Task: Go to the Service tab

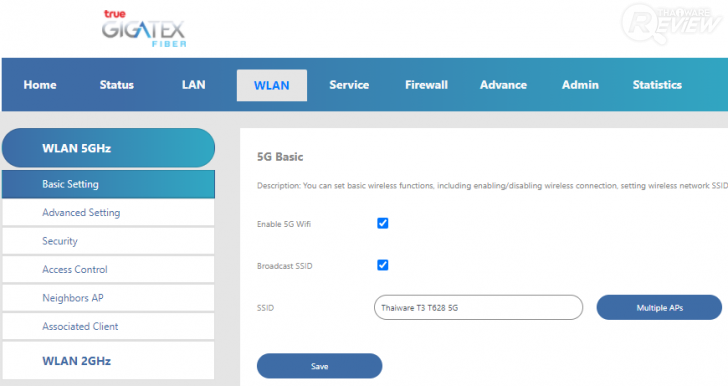Action: click(349, 85)
